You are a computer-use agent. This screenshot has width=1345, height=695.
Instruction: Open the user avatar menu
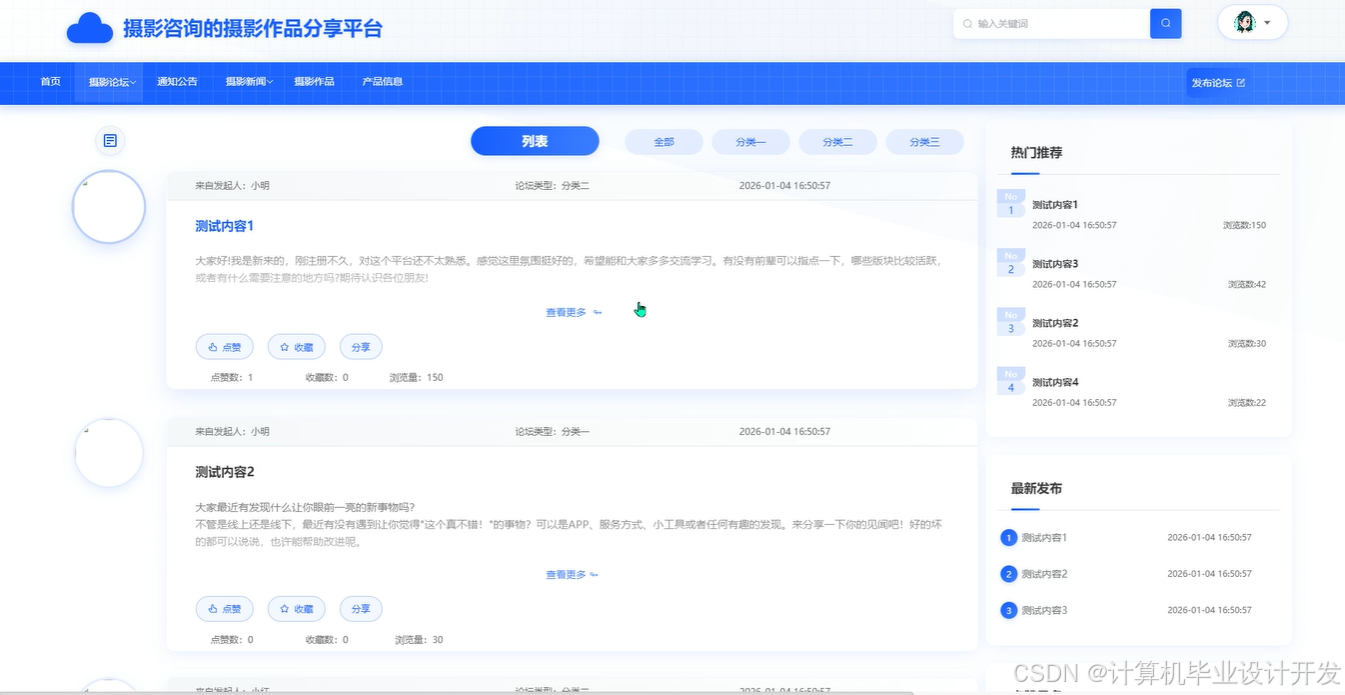1252,23
